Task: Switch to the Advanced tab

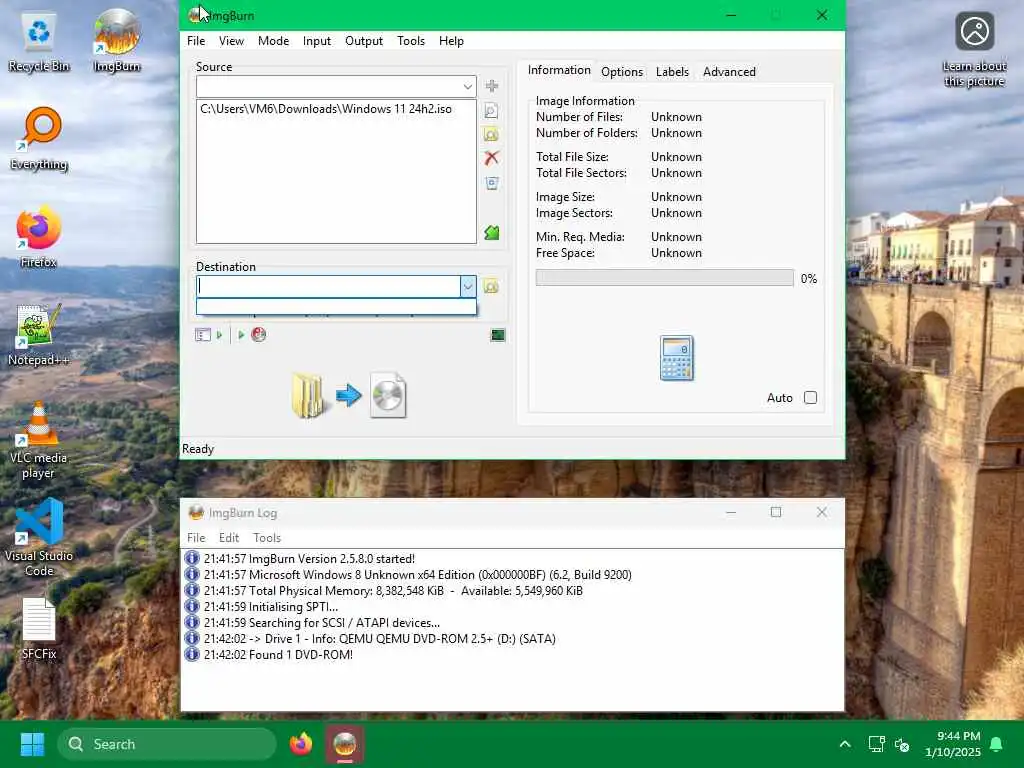Action: (x=729, y=72)
